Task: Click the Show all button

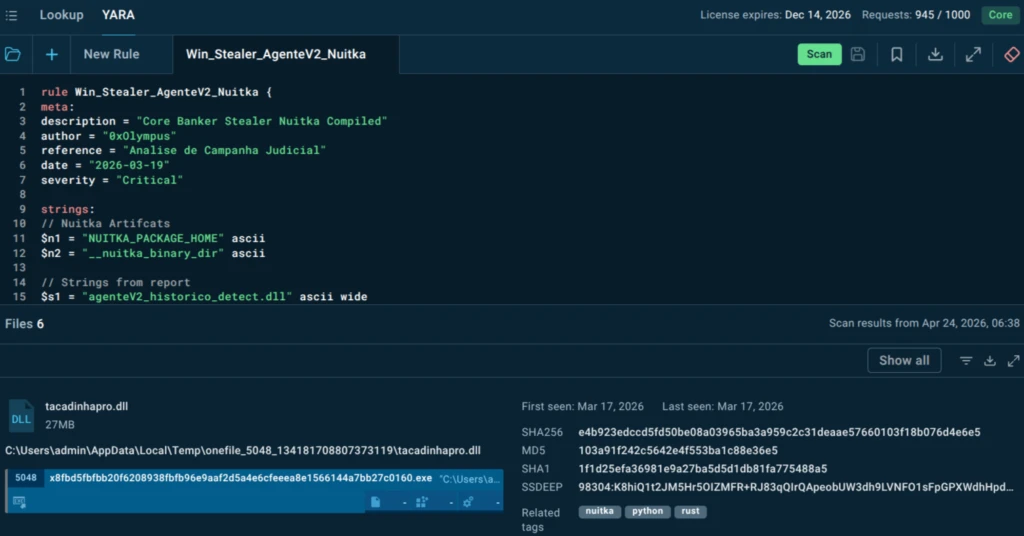Action: pyautogui.click(x=904, y=361)
